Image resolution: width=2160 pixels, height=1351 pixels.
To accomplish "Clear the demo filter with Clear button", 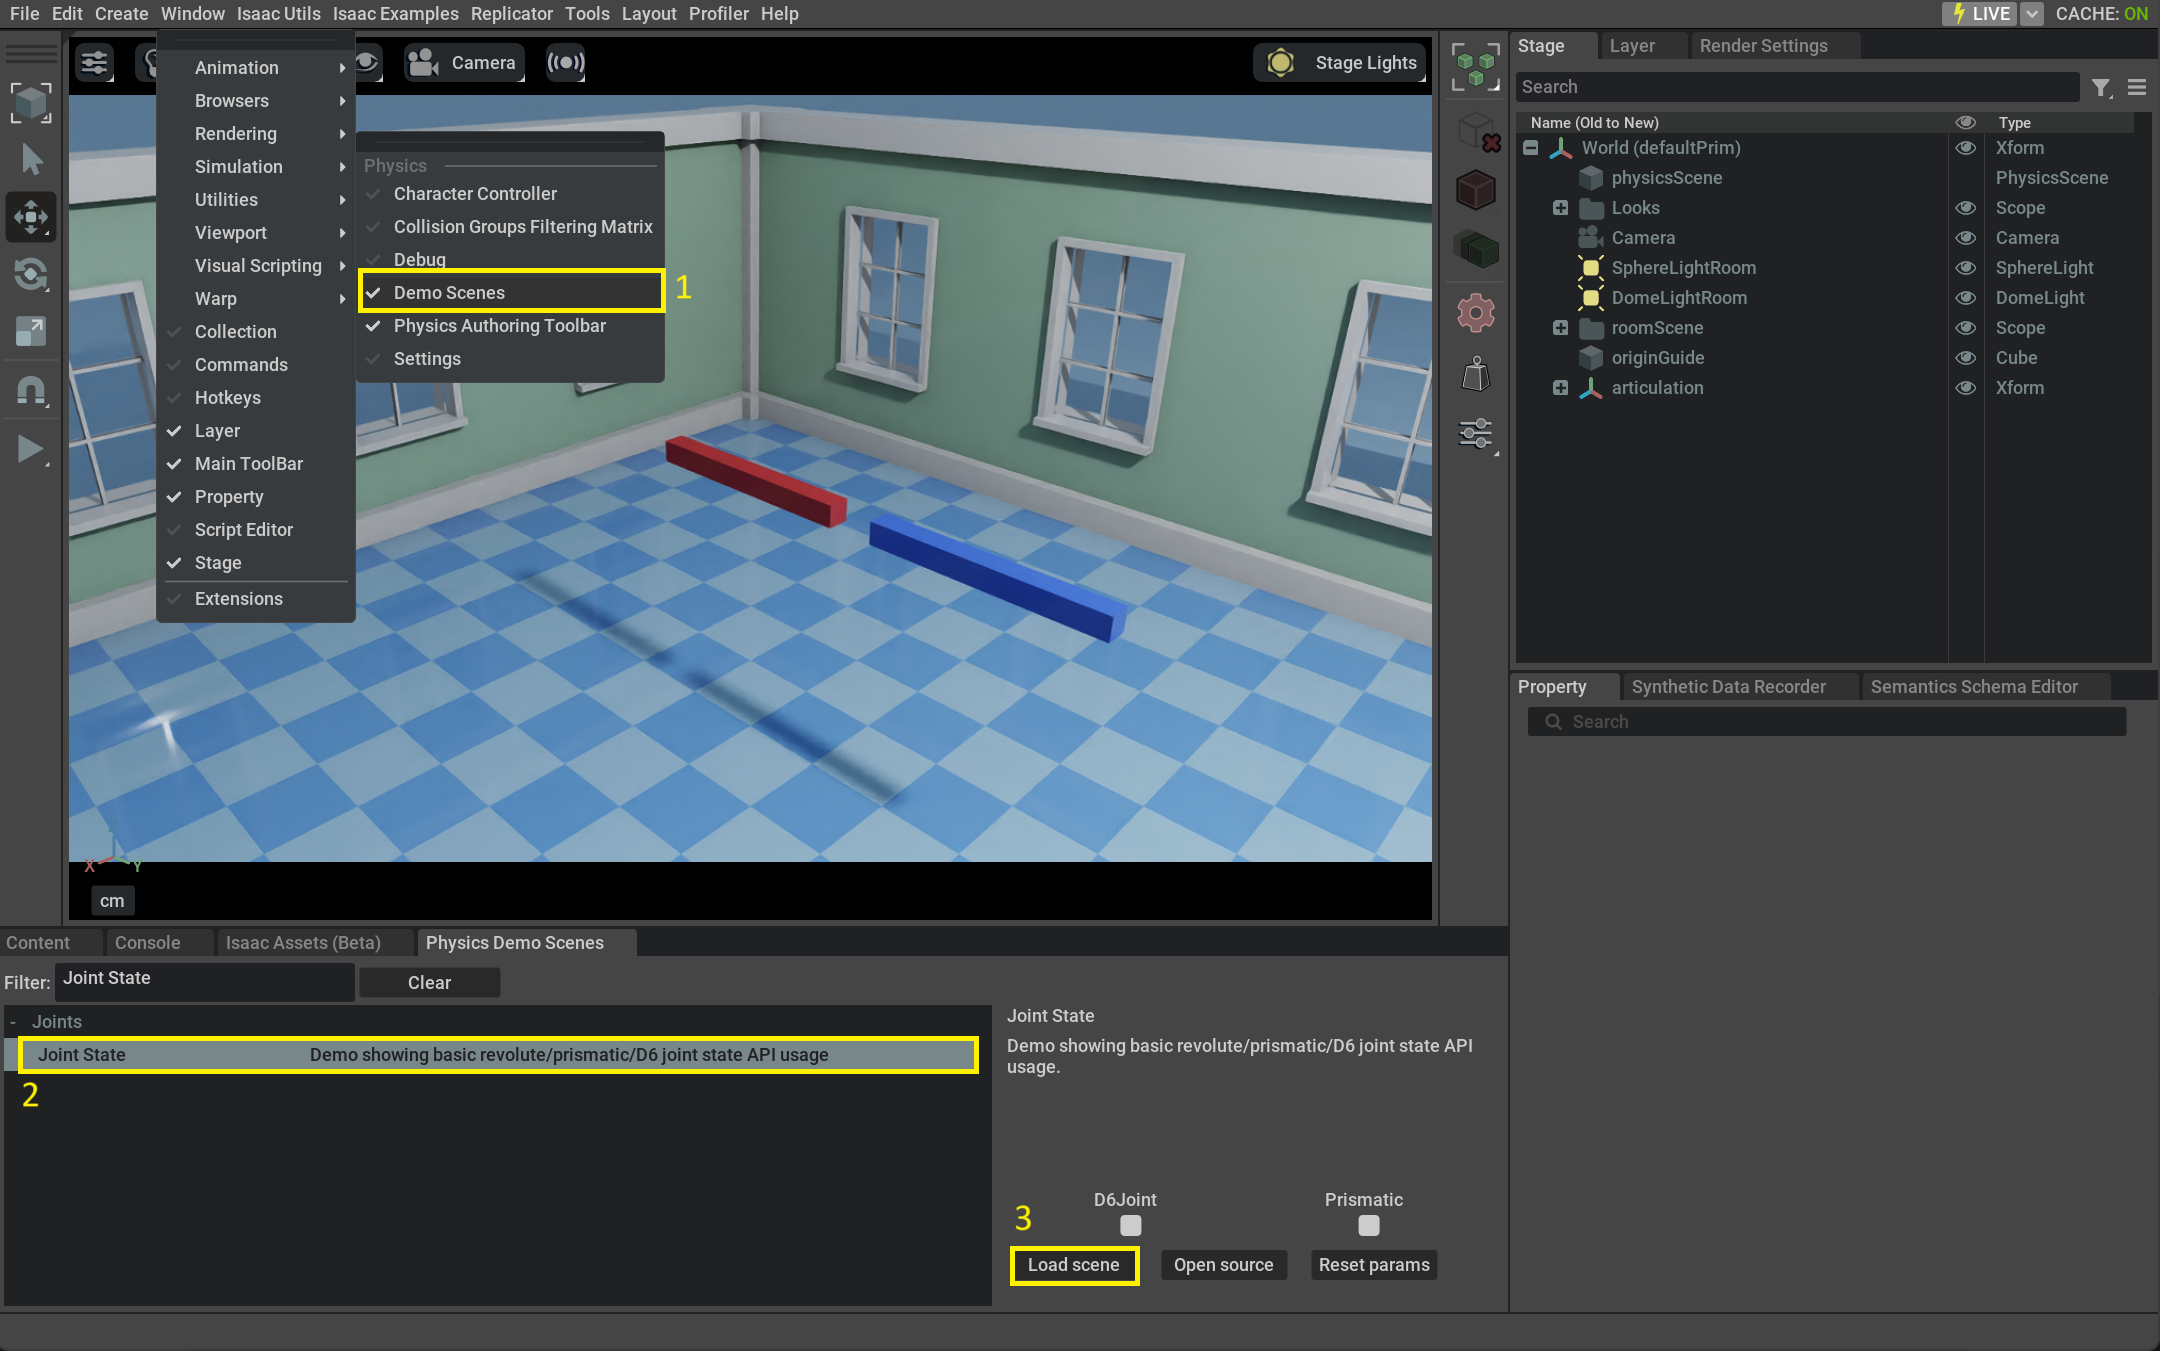I will coord(429,983).
